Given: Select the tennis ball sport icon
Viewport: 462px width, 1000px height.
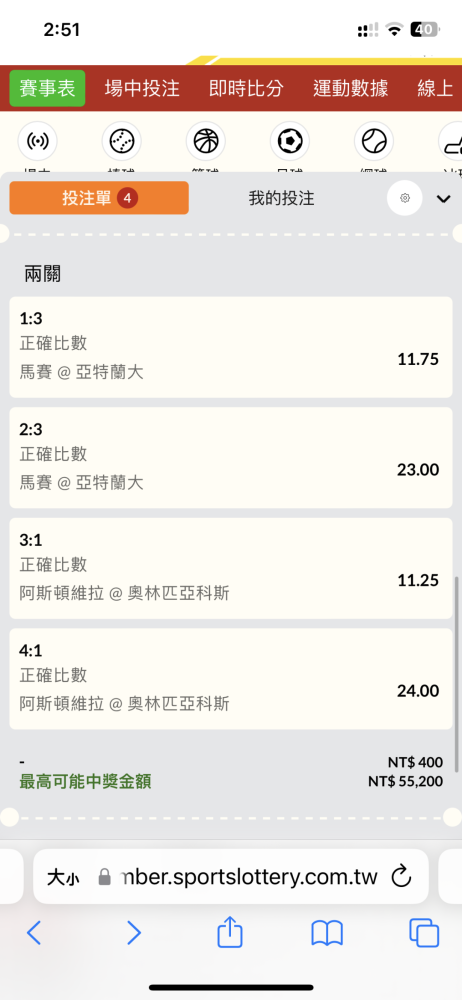Looking at the screenshot, I should [373, 141].
